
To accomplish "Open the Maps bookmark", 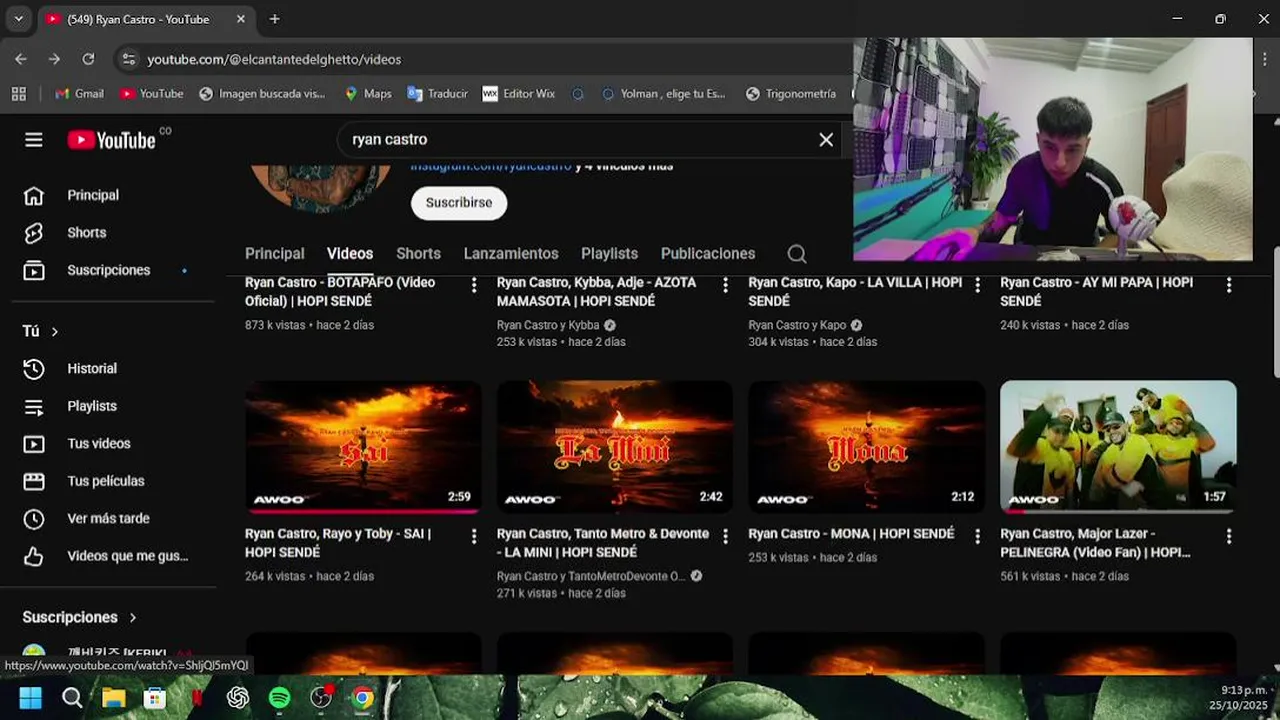I will [367, 93].
